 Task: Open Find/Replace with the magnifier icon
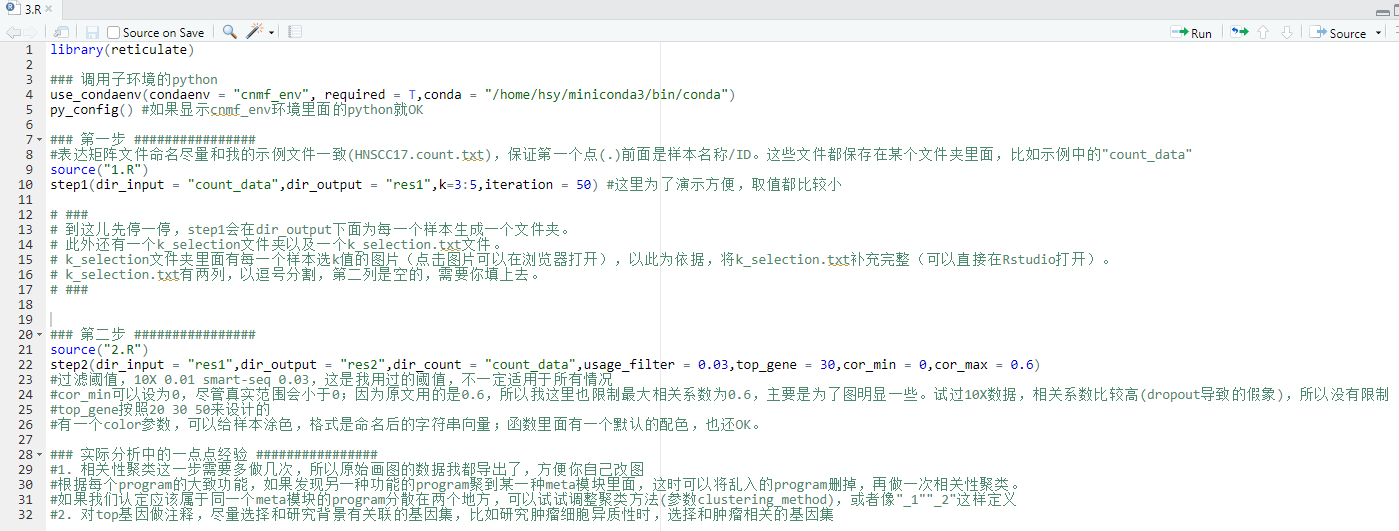[230, 32]
